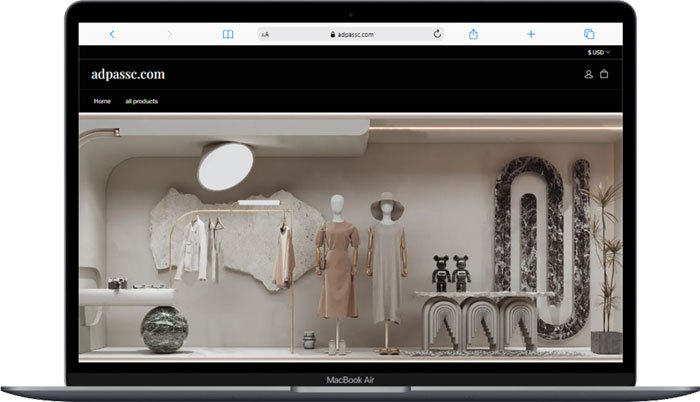Reload the page with the refresh icon

pyautogui.click(x=437, y=34)
